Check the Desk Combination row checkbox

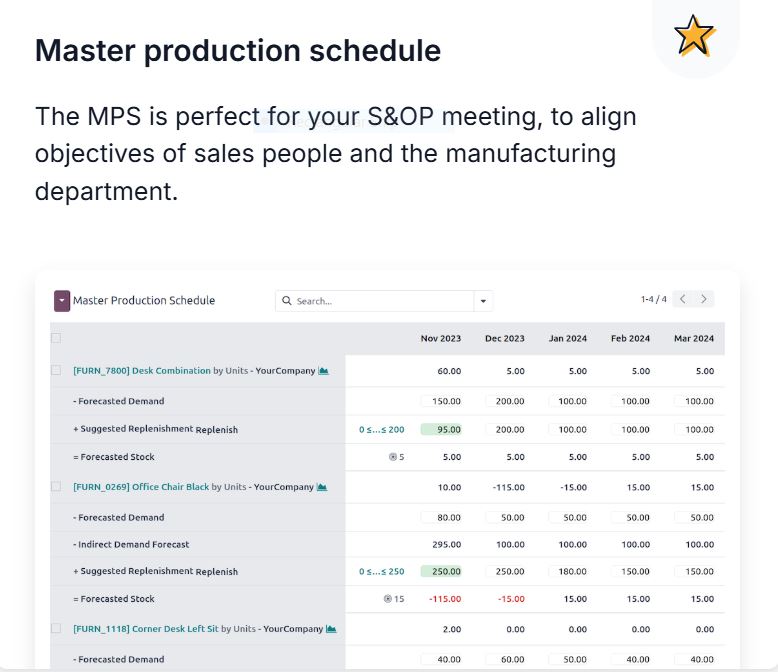pos(56,371)
